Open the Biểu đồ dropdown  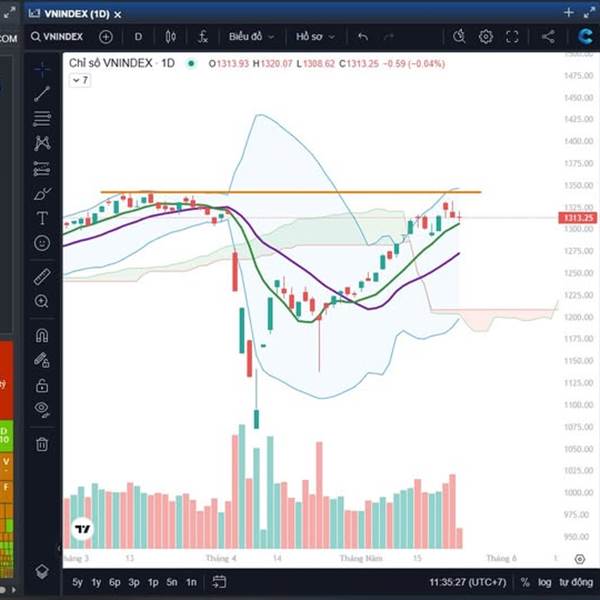(x=251, y=37)
